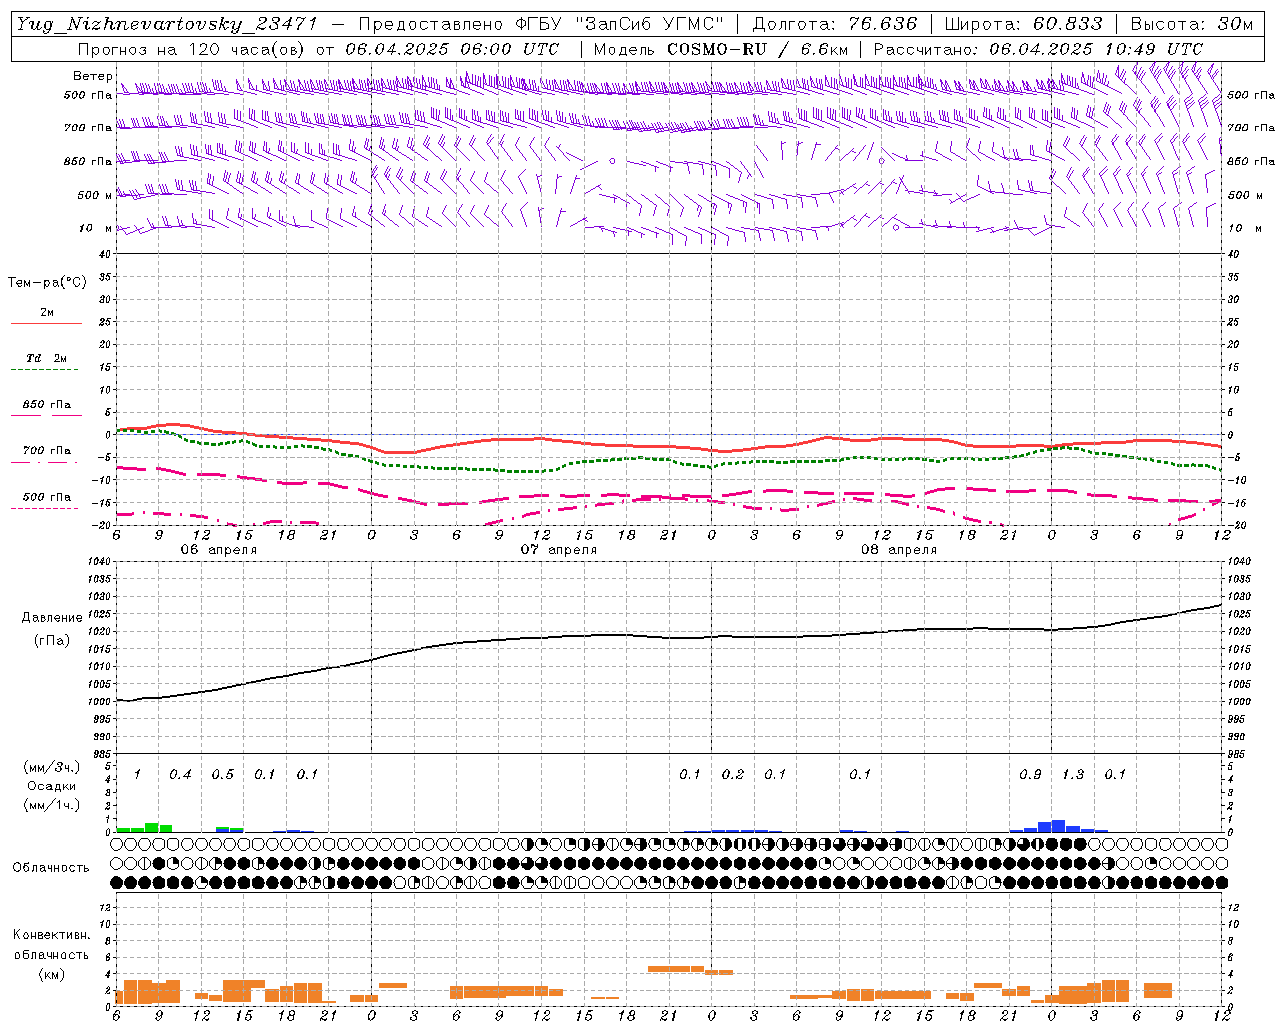Click the 10 м wind level label on right
The height and width of the screenshot is (1024, 1280).
(1246, 228)
